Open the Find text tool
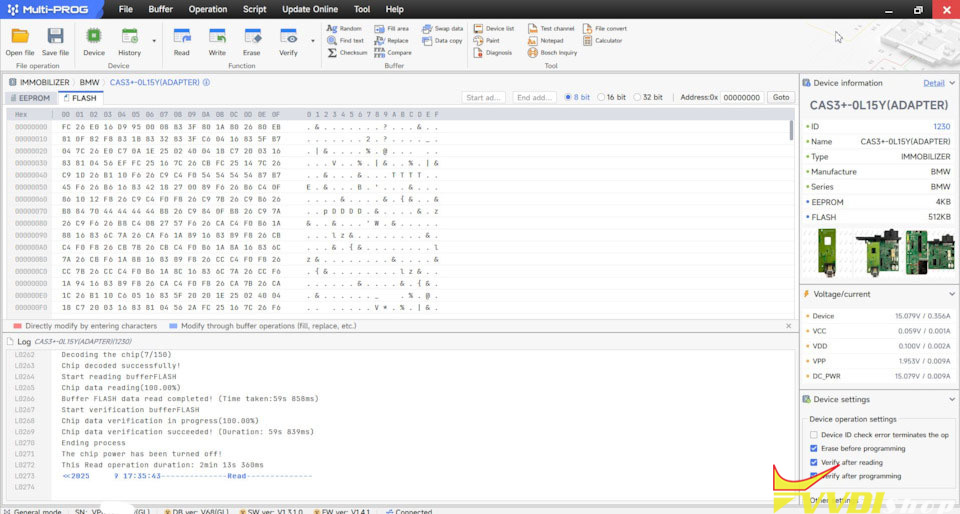Viewport: 960px width, 514px height. point(345,40)
